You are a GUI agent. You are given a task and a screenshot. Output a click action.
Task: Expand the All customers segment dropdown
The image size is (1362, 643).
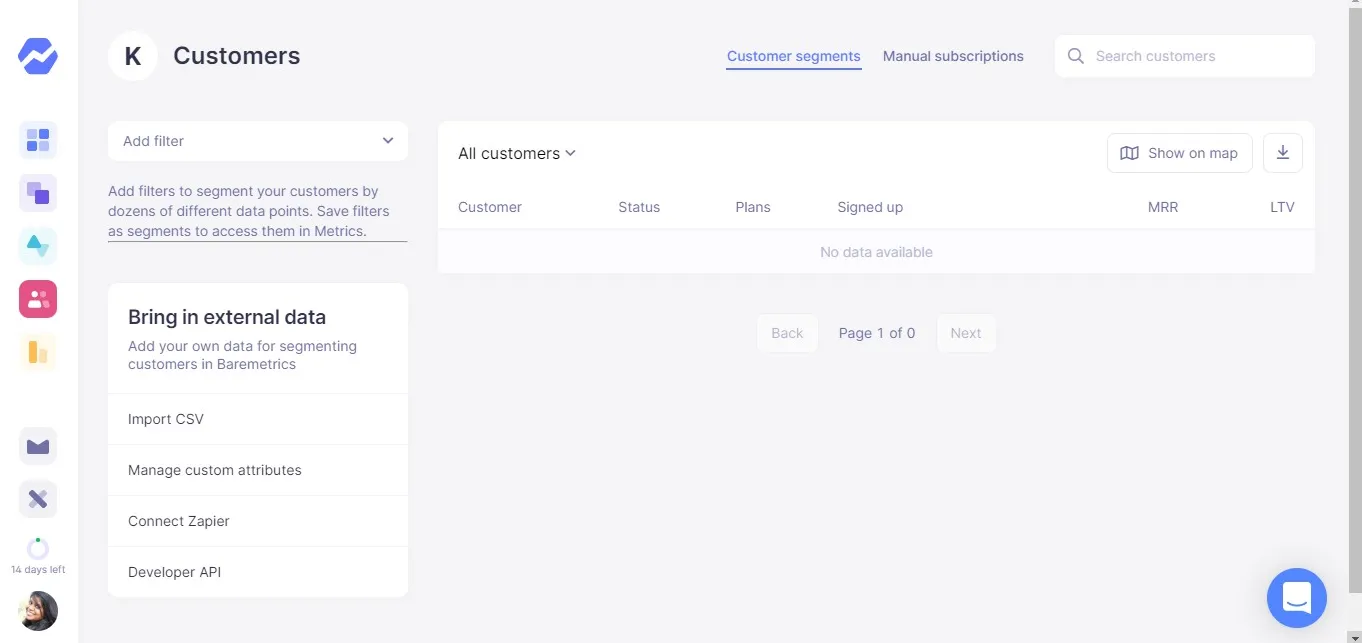(x=517, y=153)
